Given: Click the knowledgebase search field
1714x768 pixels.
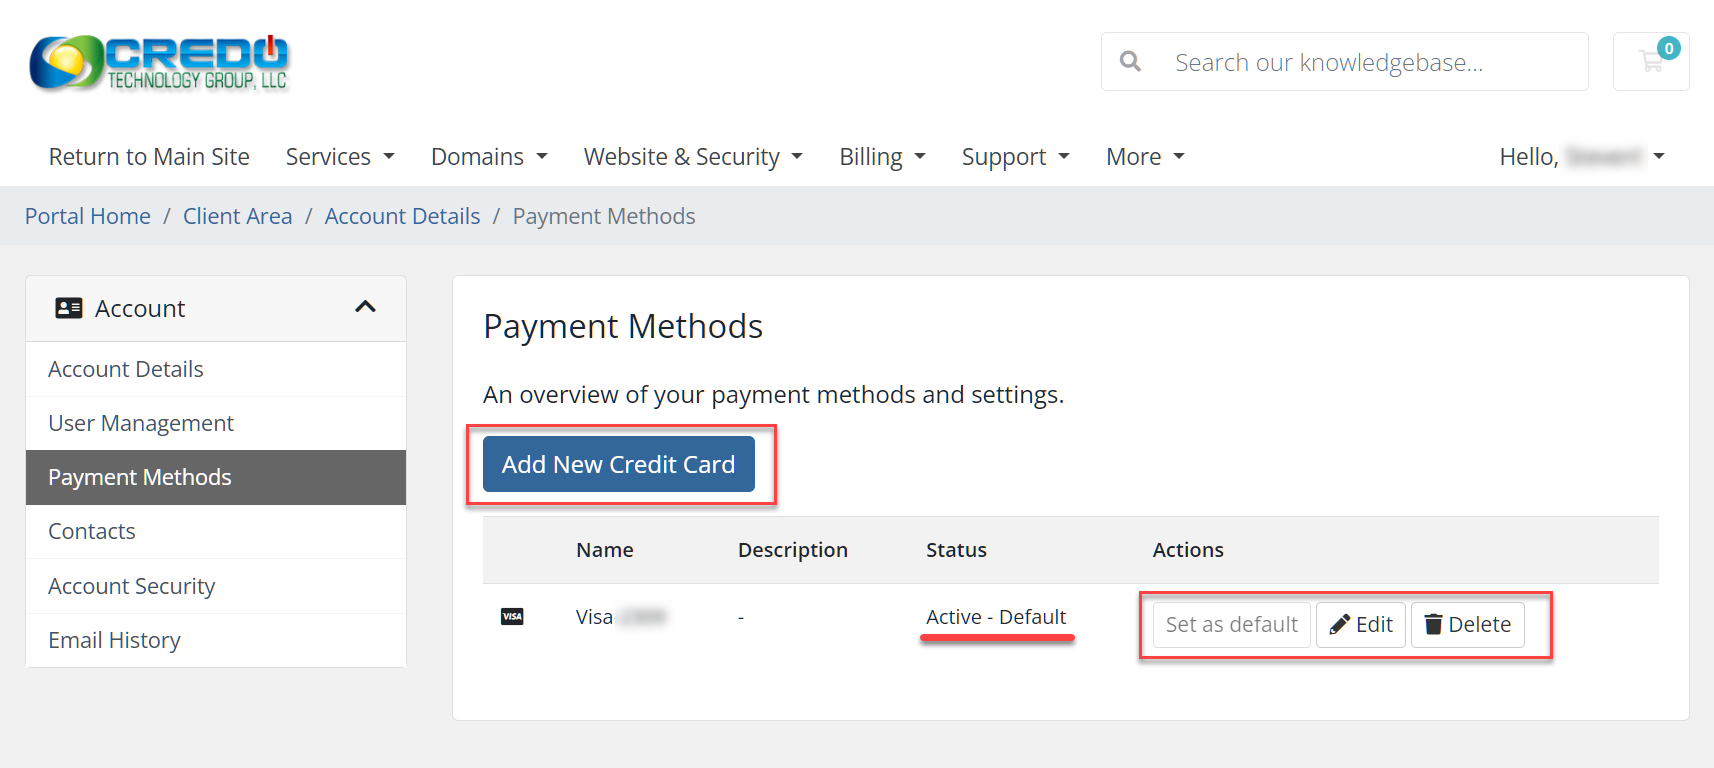Looking at the screenshot, I should (x=1370, y=62).
